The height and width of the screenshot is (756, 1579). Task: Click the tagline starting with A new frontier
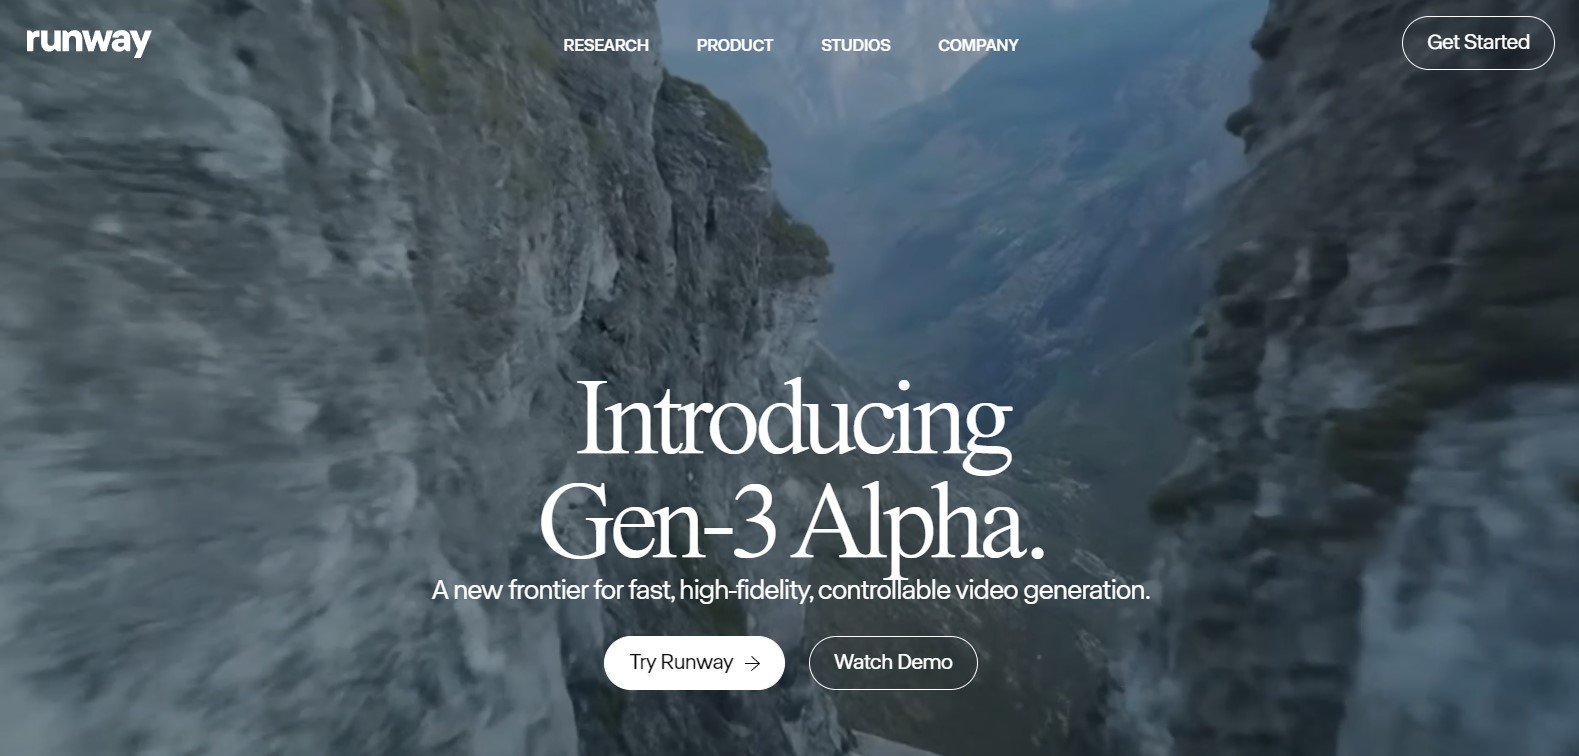[791, 590]
